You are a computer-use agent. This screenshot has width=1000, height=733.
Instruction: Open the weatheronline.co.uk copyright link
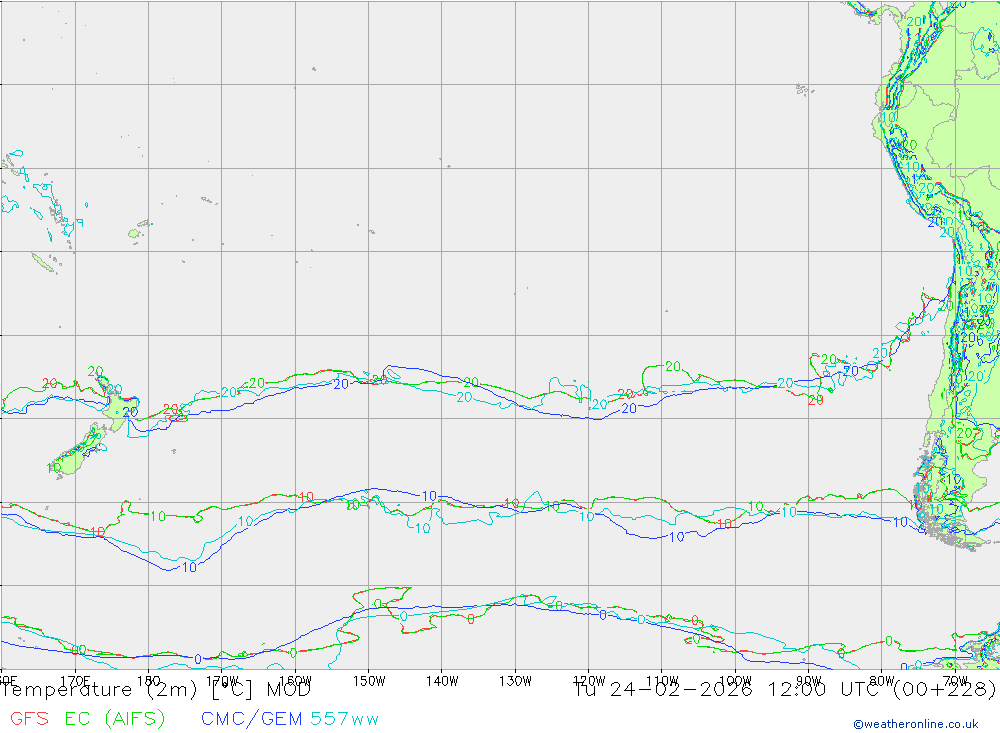point(916,724)
